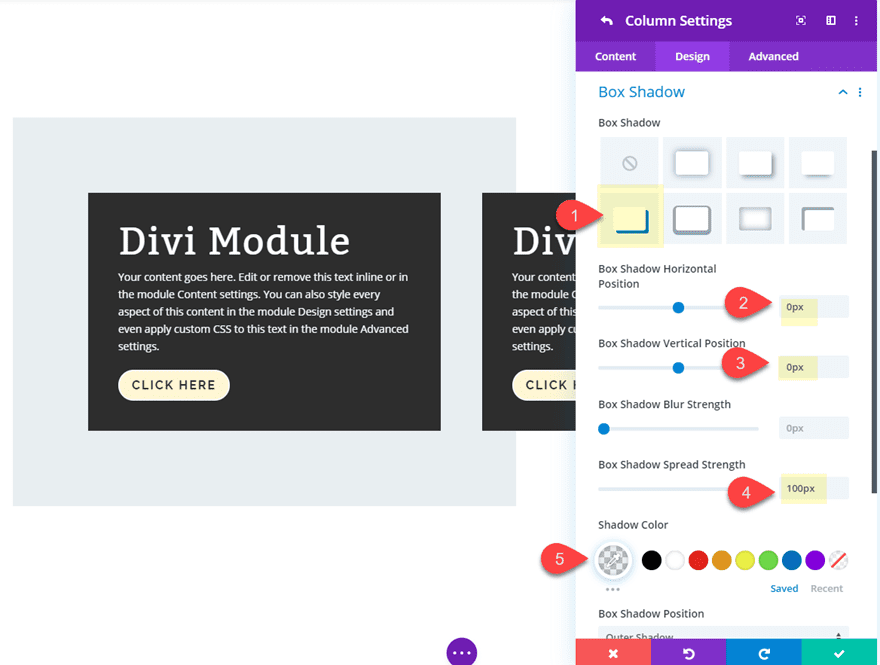Open the Design tab
Viewport: 880px width, 665px height.
click(692, 56)
